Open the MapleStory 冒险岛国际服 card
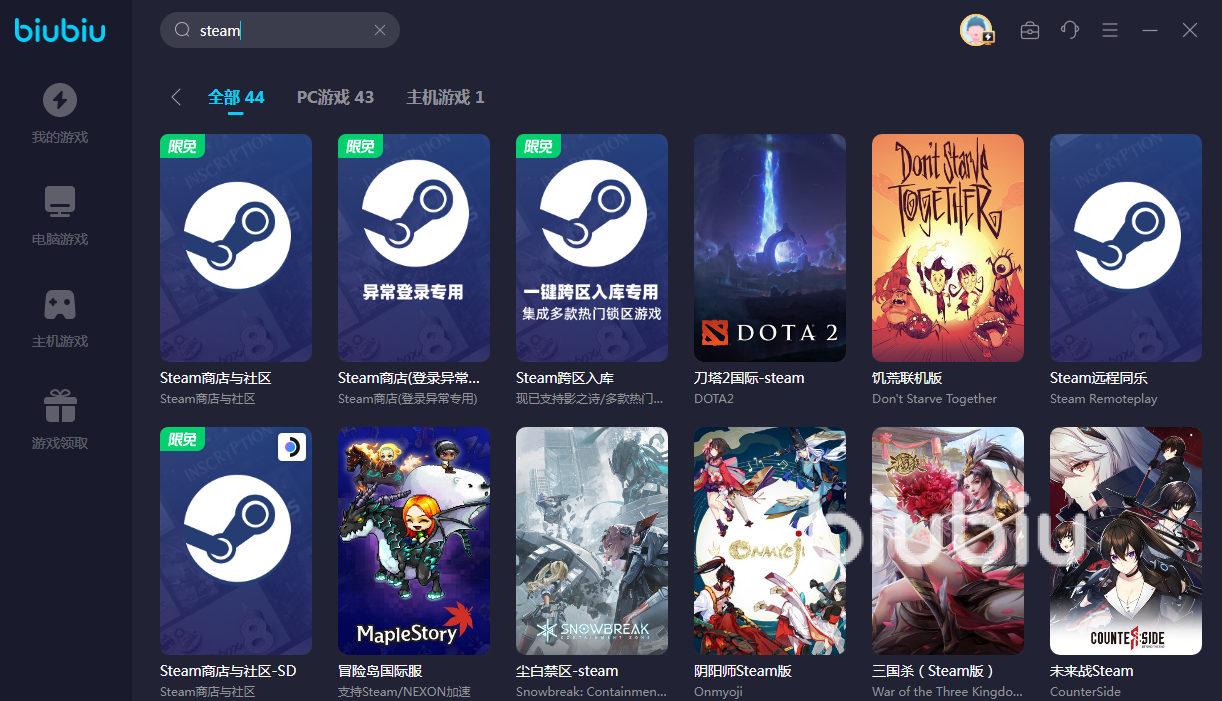1222x701 pixels. coord(414,541)
